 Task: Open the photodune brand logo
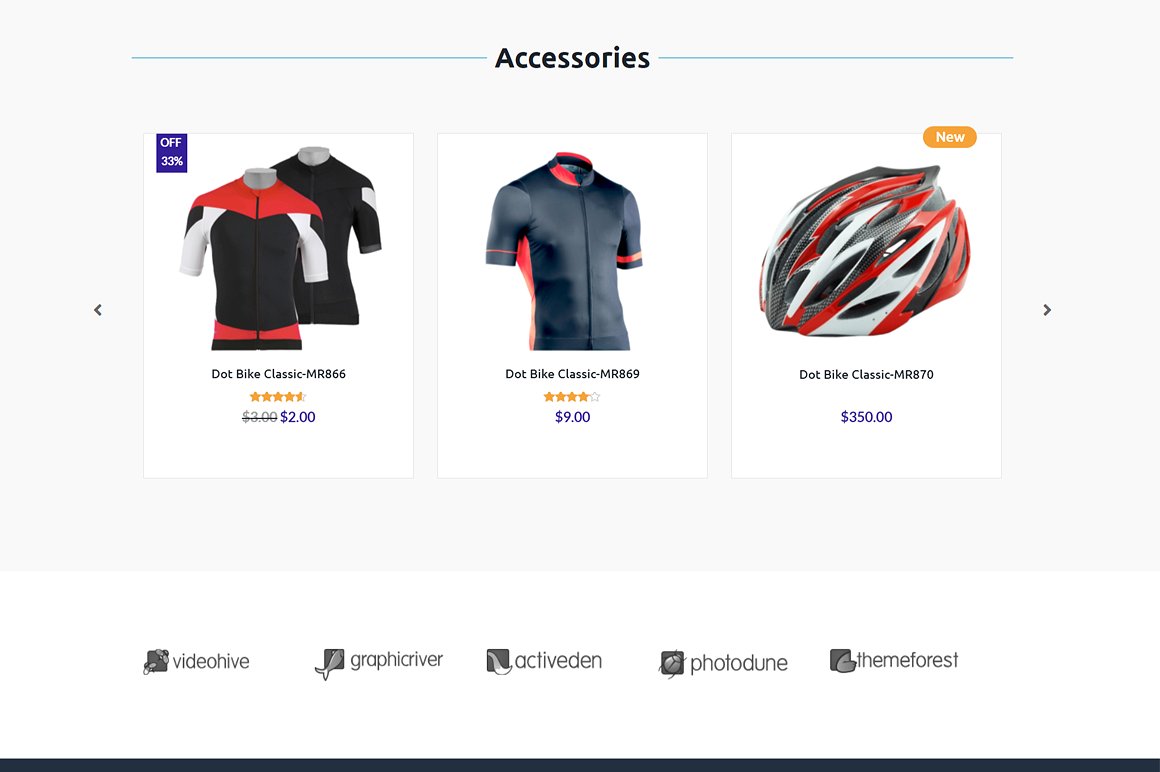[x=723, y=663]
